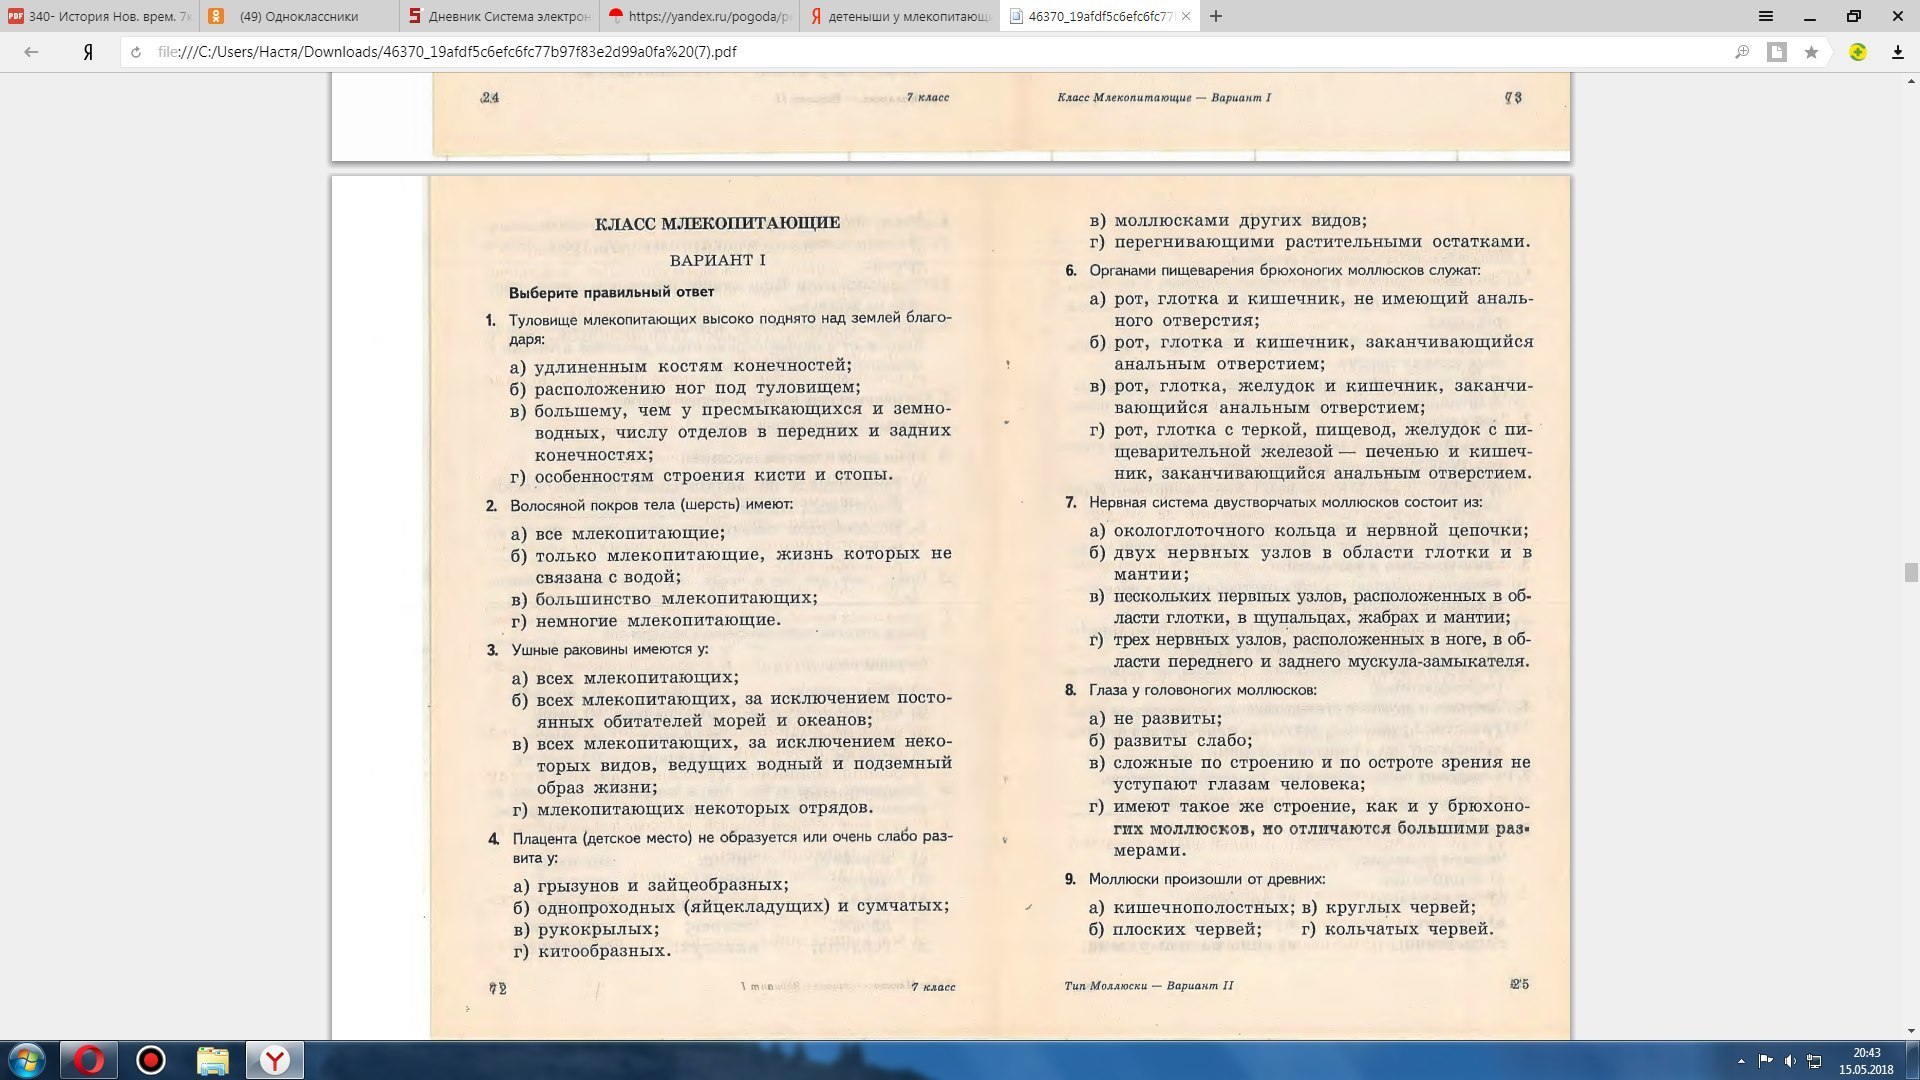Open the volume icon in the tray
Screen dimensions: 1920x1080
point(1790,1061)
